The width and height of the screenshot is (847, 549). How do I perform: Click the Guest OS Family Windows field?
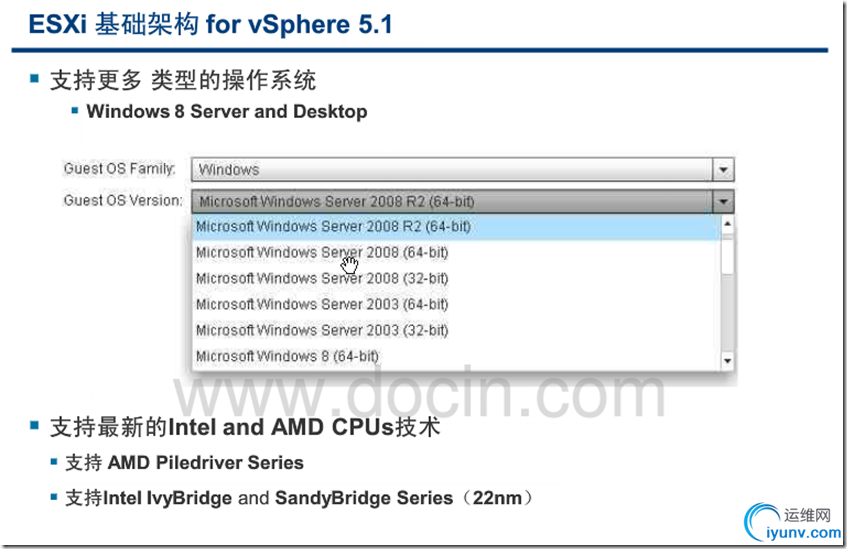click(452, 170)
